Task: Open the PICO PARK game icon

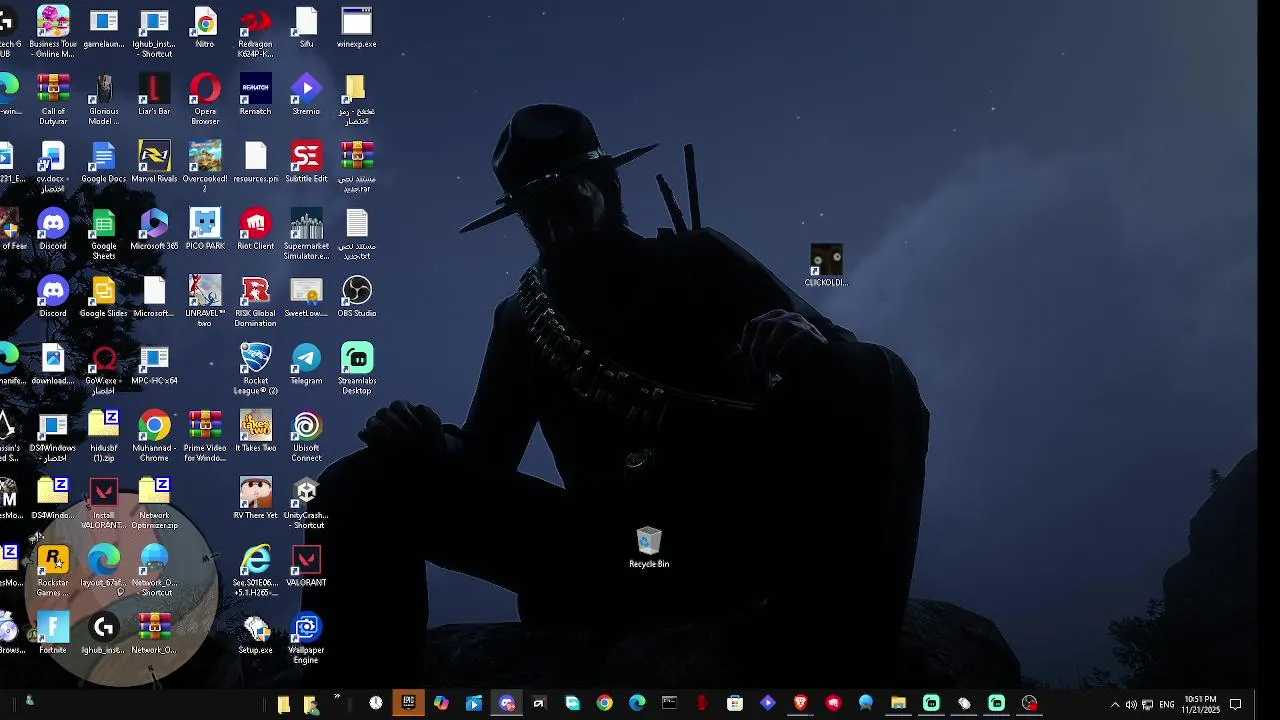Action: click(x=205, y=229)
